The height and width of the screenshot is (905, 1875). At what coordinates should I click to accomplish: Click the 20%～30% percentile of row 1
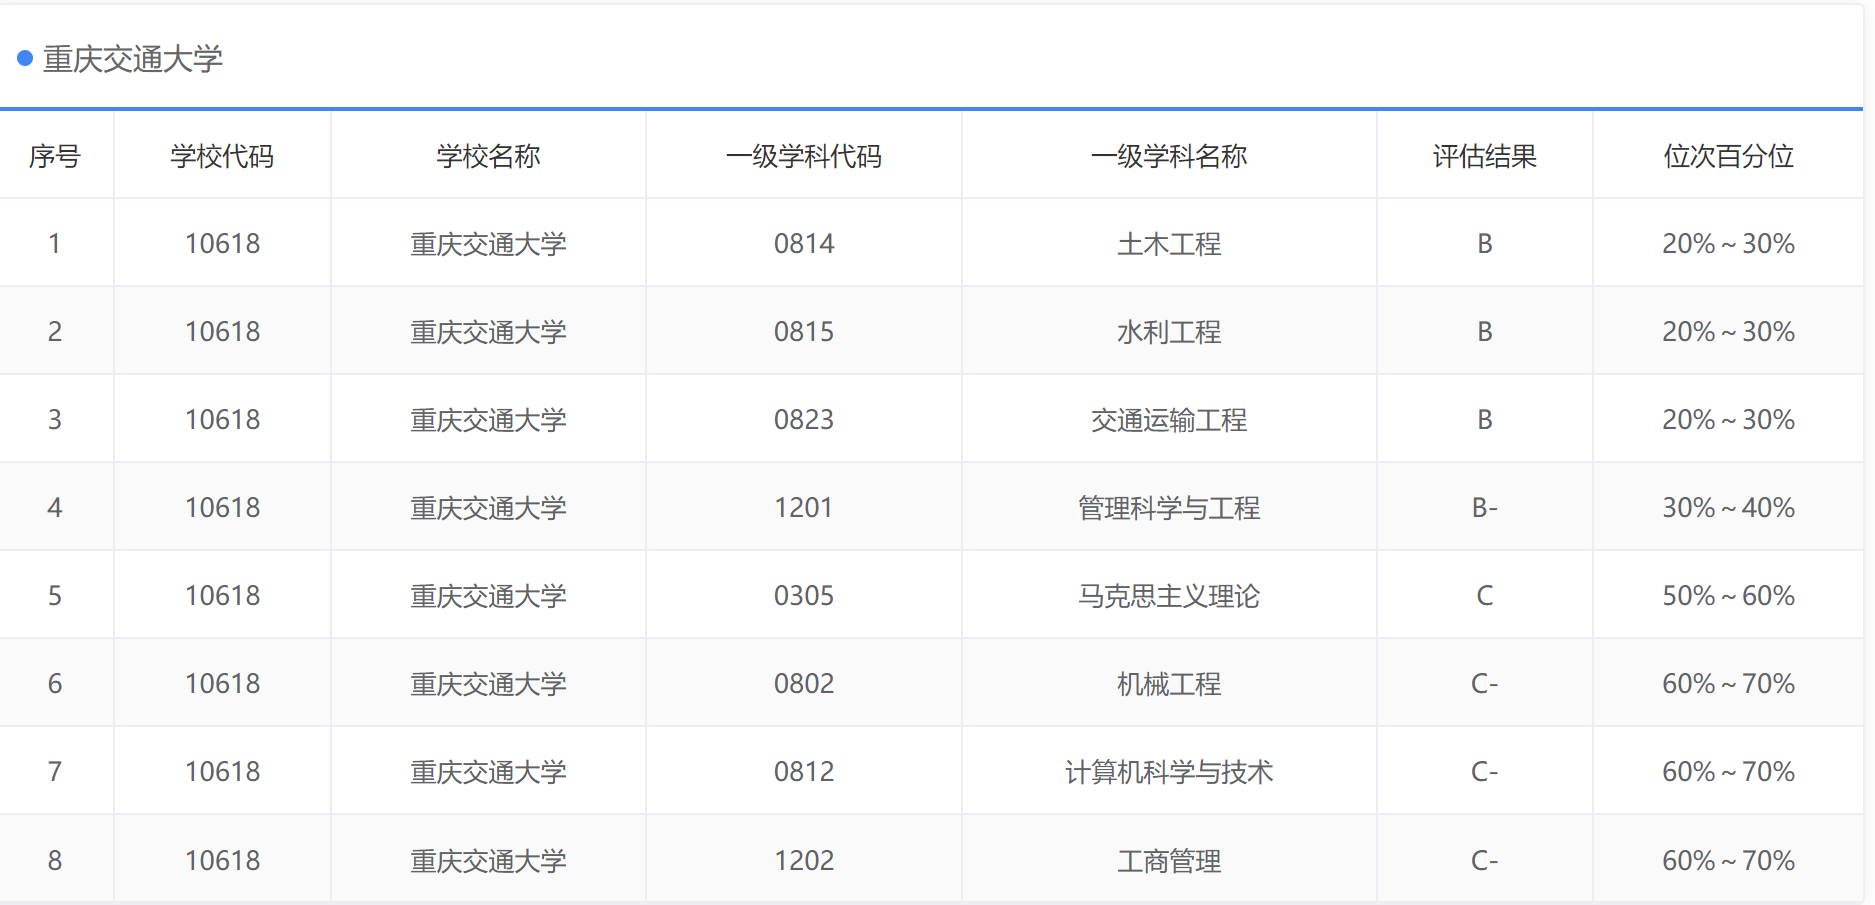coord(1727,243)
